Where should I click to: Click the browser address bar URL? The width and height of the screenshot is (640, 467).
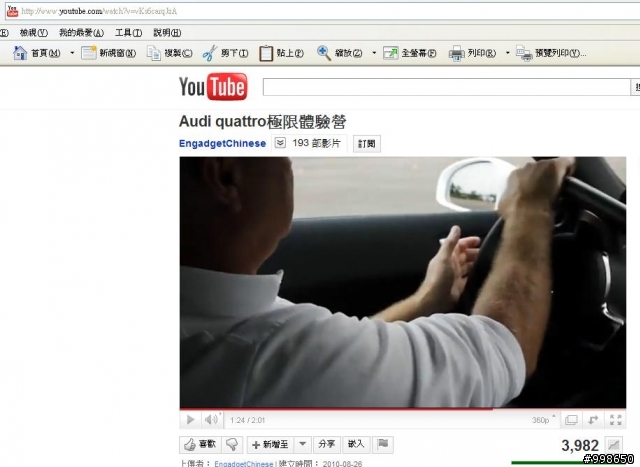(99, 11)
